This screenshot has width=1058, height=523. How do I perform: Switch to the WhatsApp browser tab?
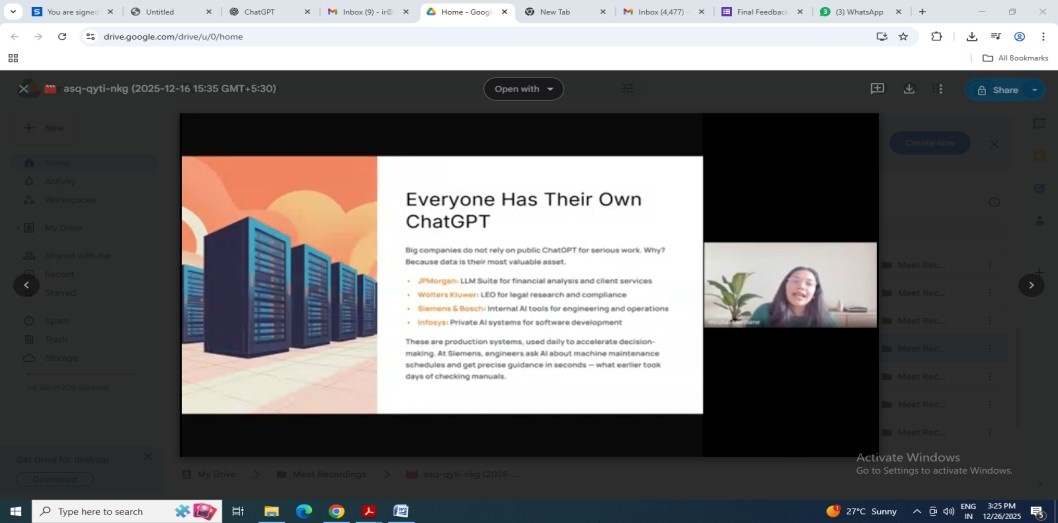click(857, 12)
